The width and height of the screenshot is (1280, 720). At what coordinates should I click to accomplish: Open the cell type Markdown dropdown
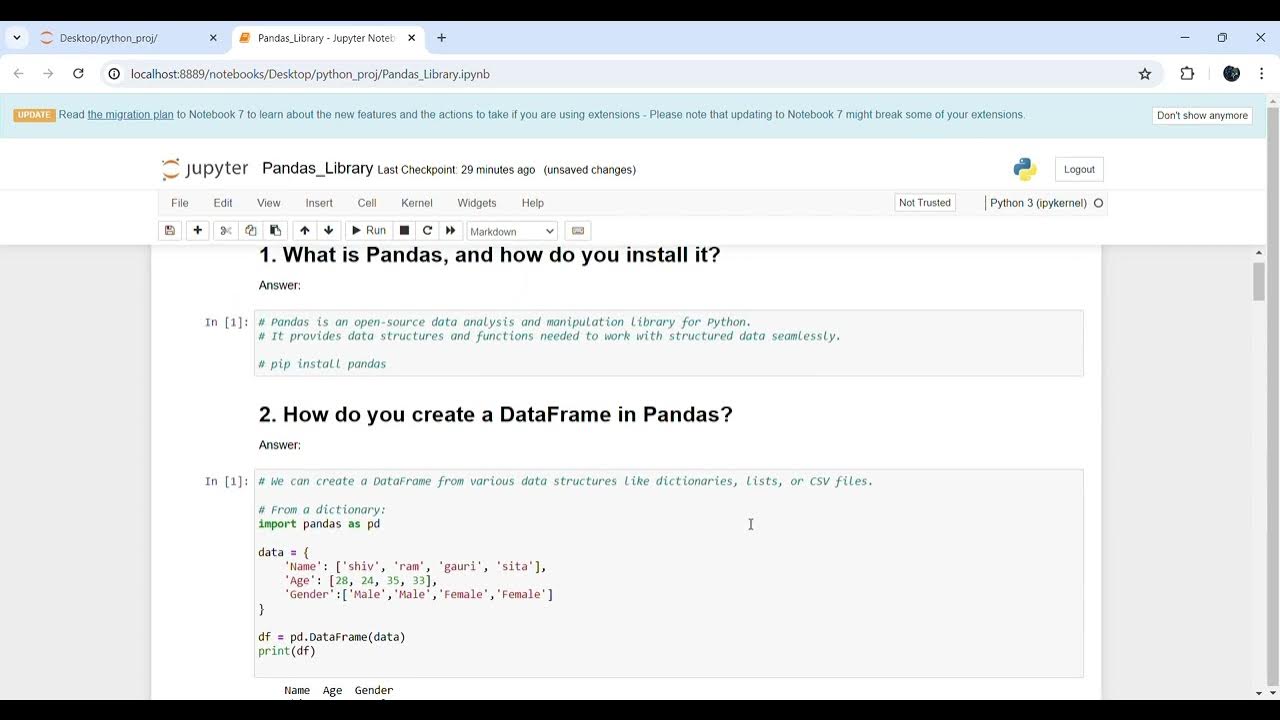(x=512, y=231)
